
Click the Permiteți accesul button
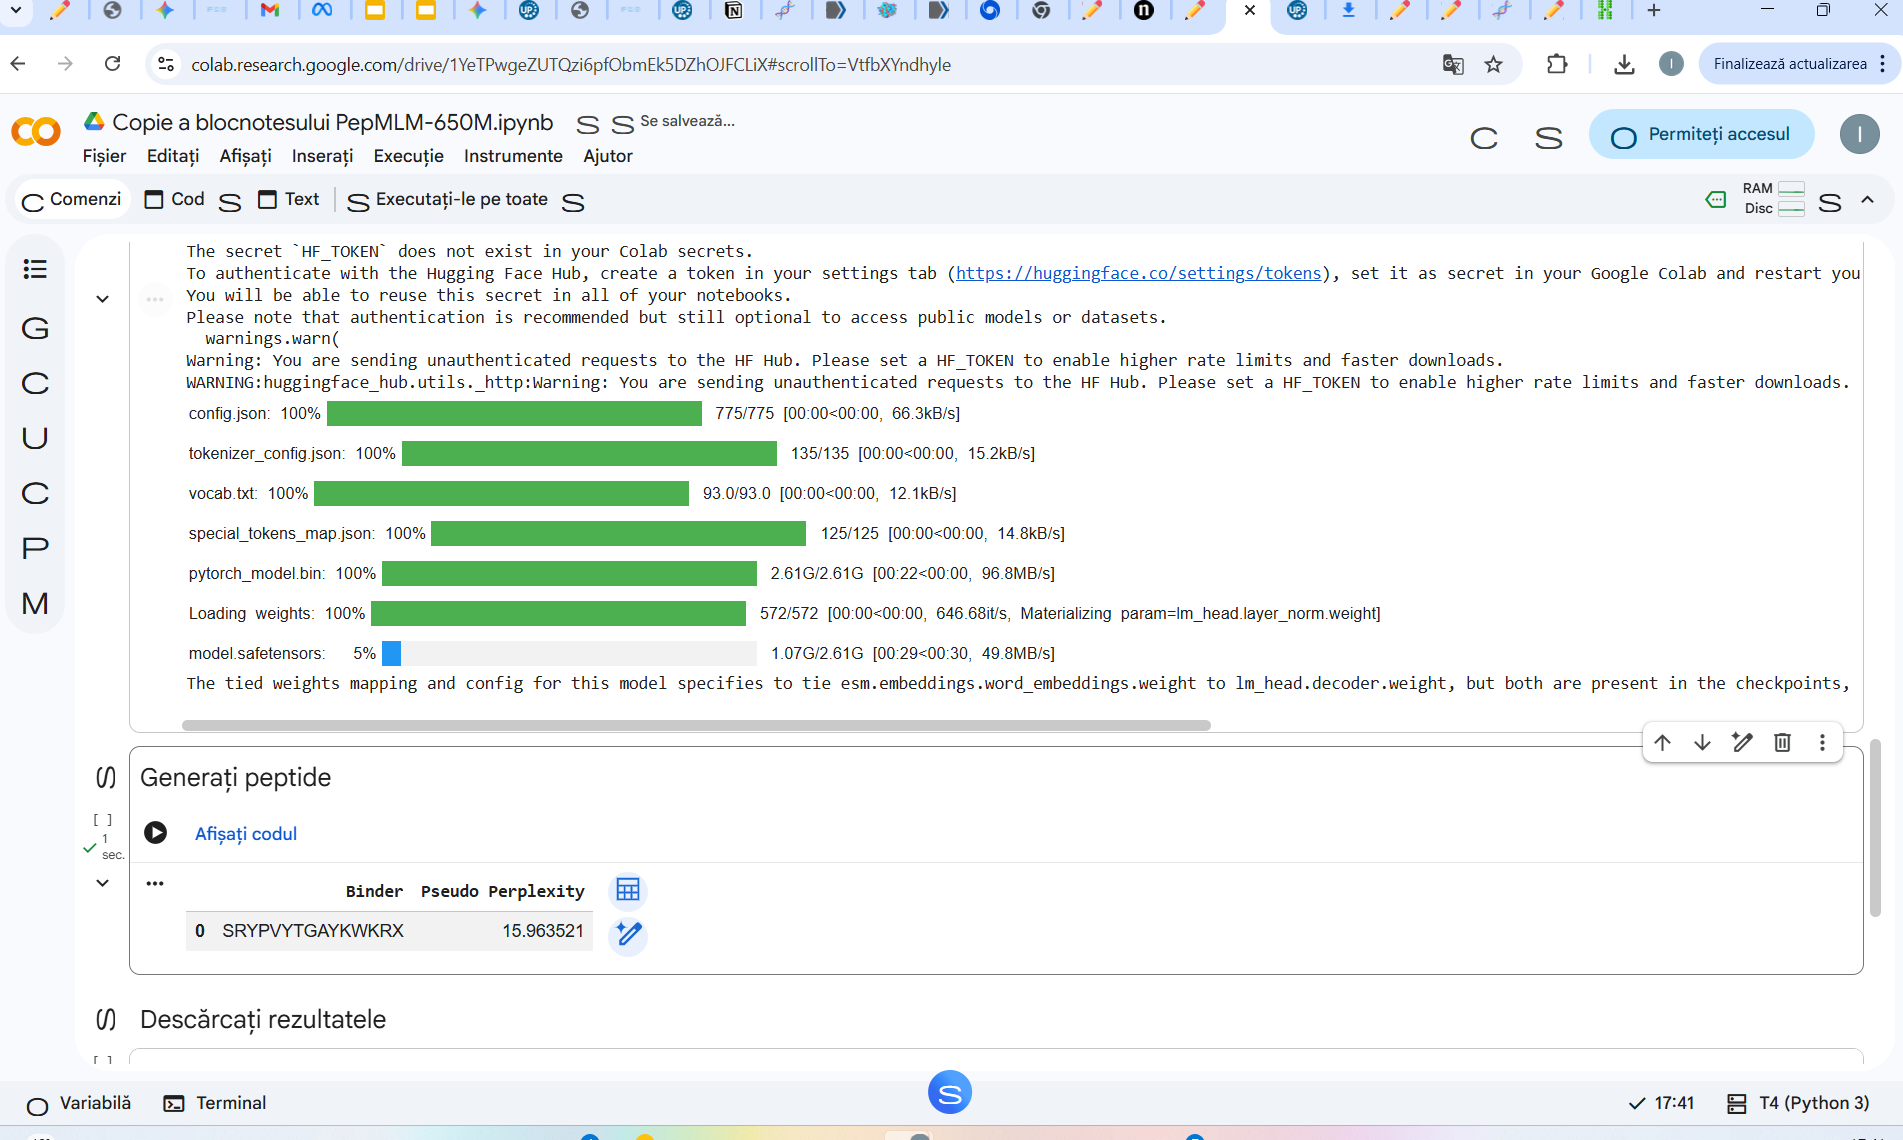point(1701,135)
